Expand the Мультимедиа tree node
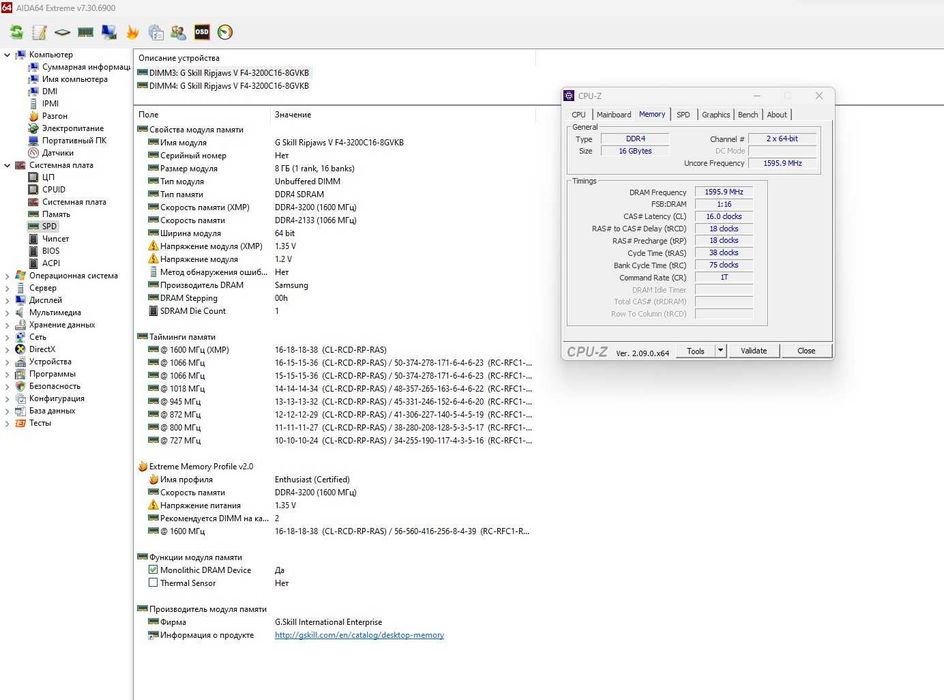Viewport: 944px width, 700px height. click(7, 312)
